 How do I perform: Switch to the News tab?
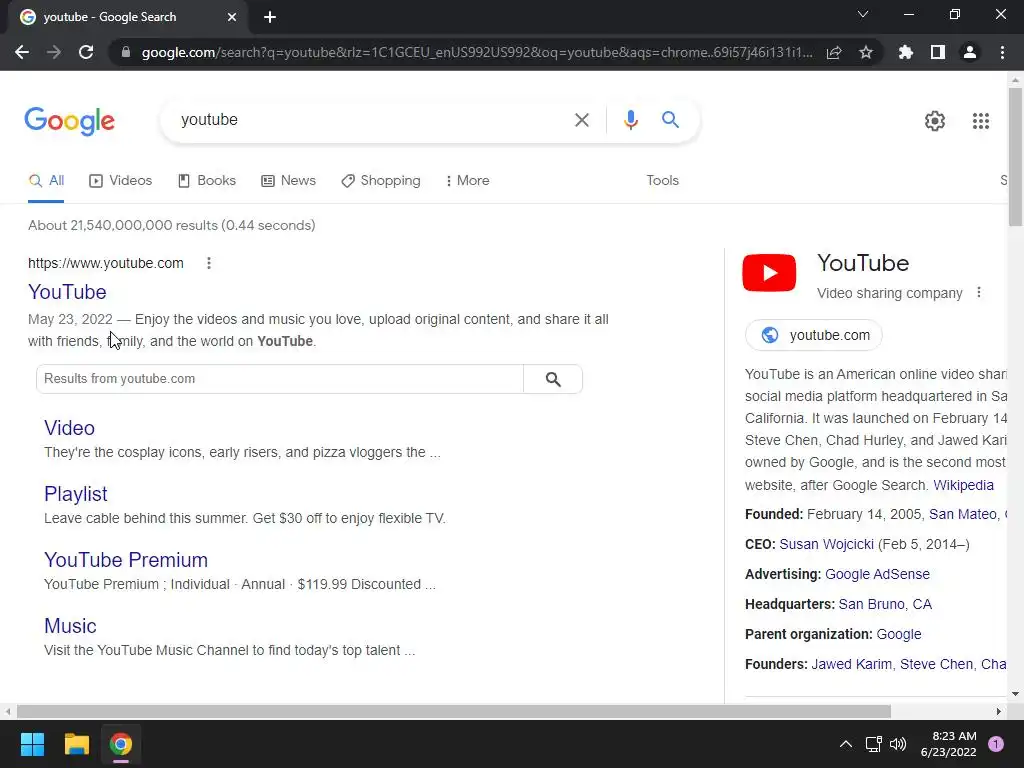point(289,181)
